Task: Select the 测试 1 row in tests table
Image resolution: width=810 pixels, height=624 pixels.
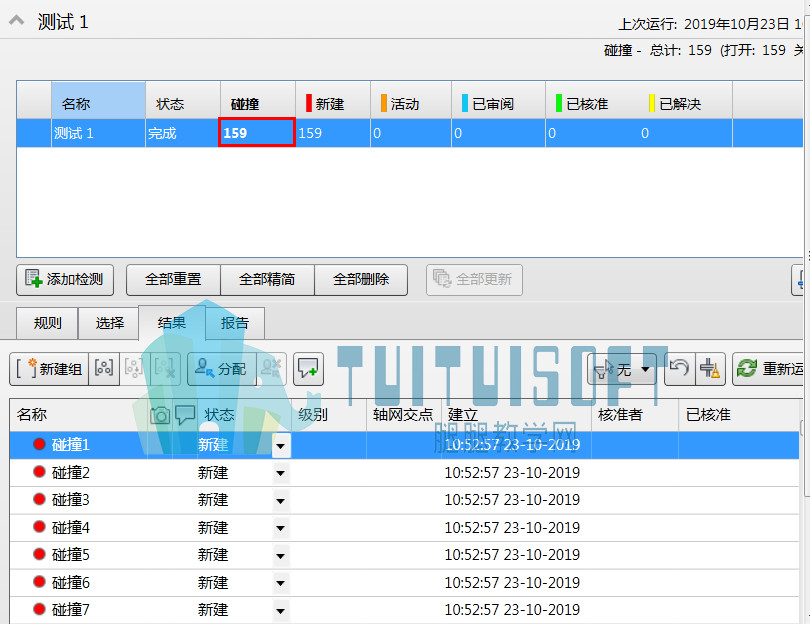Action: 410,133
